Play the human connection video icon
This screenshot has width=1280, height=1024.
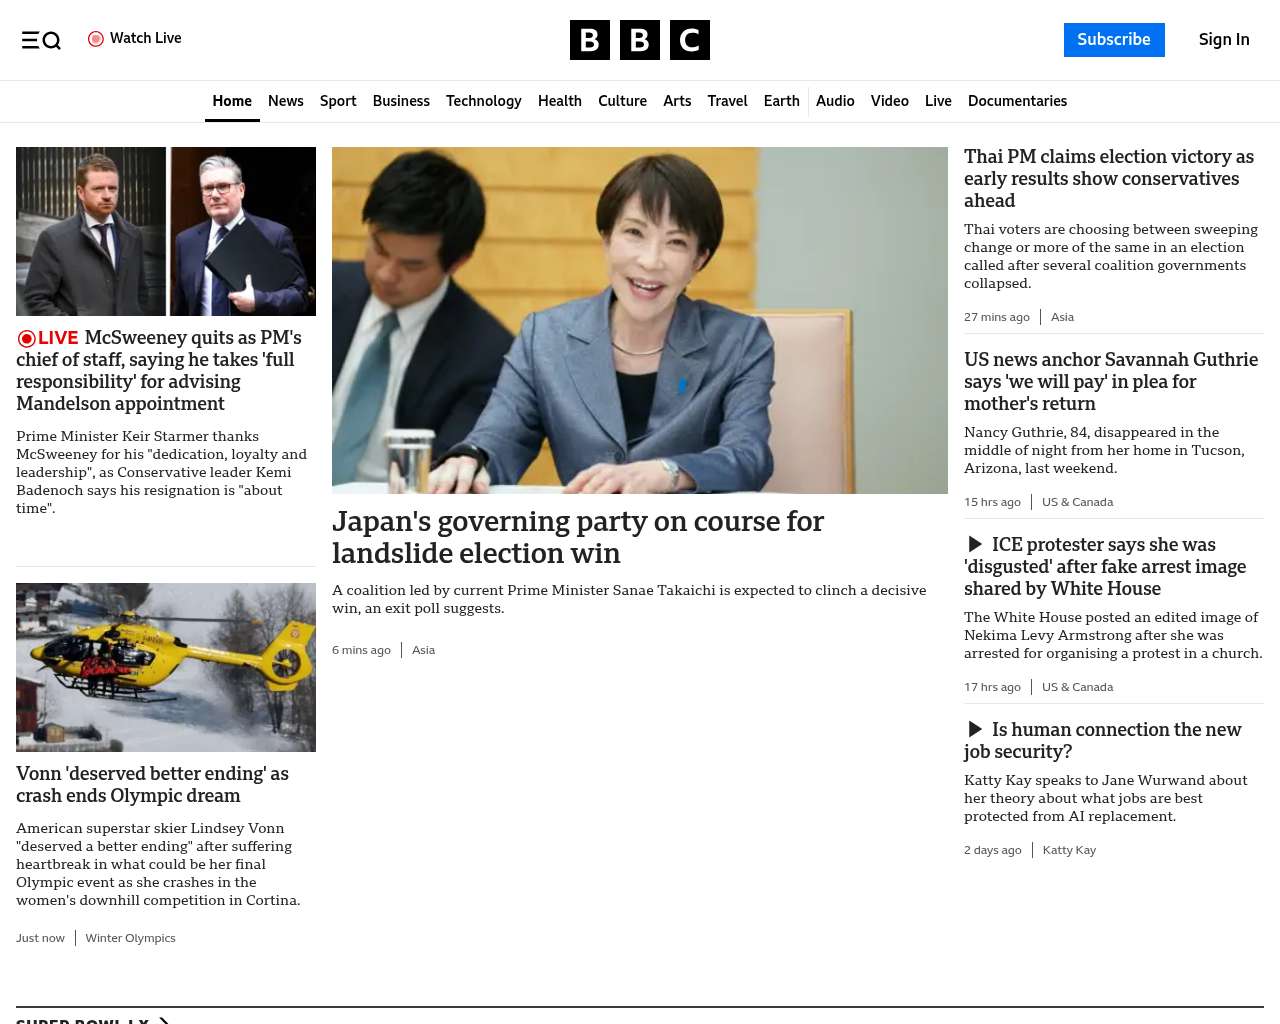[x=975, y=729]
